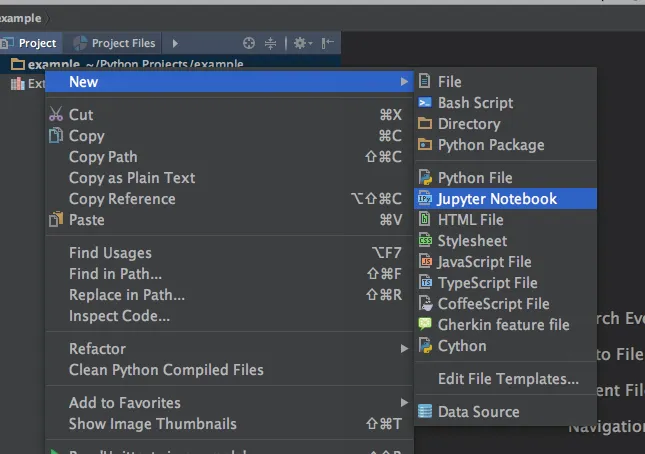Click the Data Source database icon
The width and height of the screenshot is (645, 454).
tap(426, 411)
